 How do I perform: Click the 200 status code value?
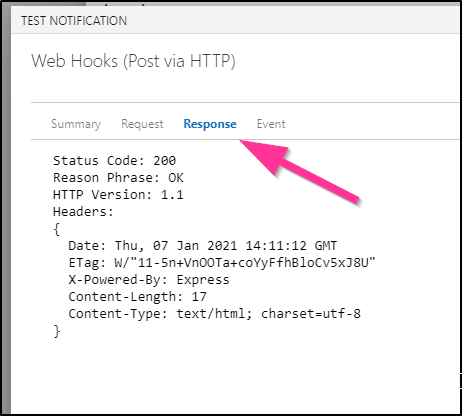click(165, 161)
